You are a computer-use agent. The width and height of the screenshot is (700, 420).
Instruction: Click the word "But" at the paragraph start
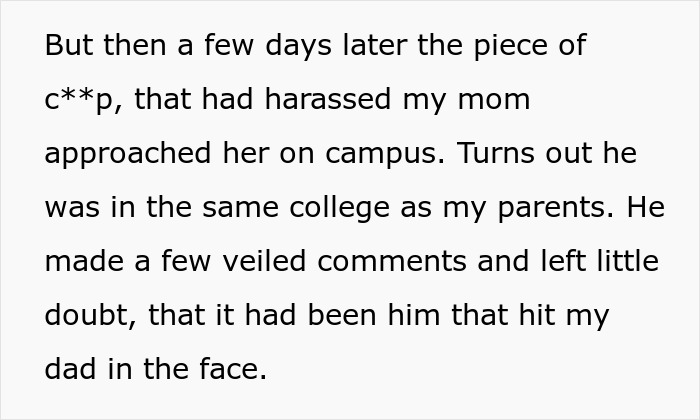tap(68, 46)
